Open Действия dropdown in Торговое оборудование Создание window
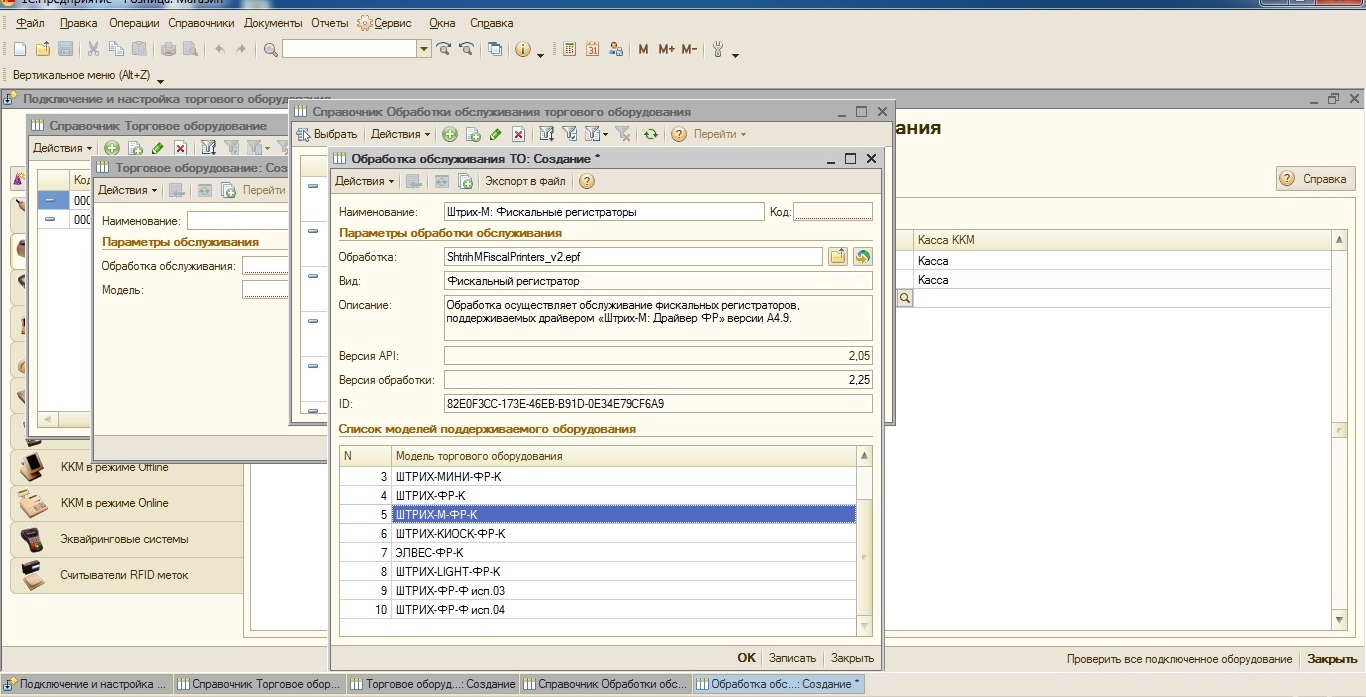 [x=127, y=190]
